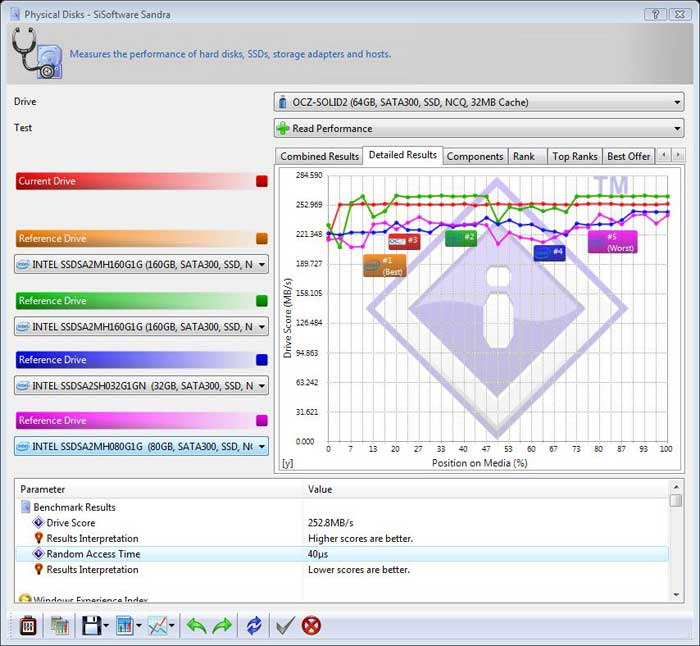The height and width of the screenshot is (646, 700).
Task: Click the results list scrollbar down arrow
Action: (x=676, y=595)
